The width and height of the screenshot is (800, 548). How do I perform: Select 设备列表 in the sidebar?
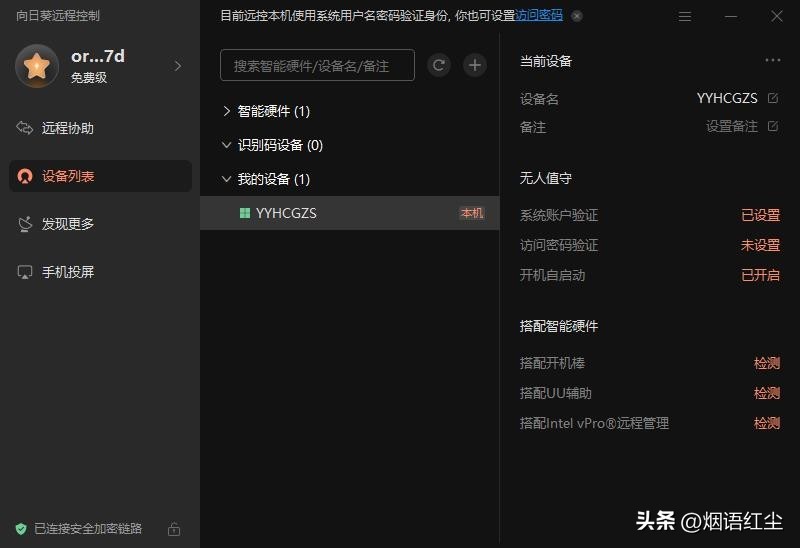click(x=100, y=176)
